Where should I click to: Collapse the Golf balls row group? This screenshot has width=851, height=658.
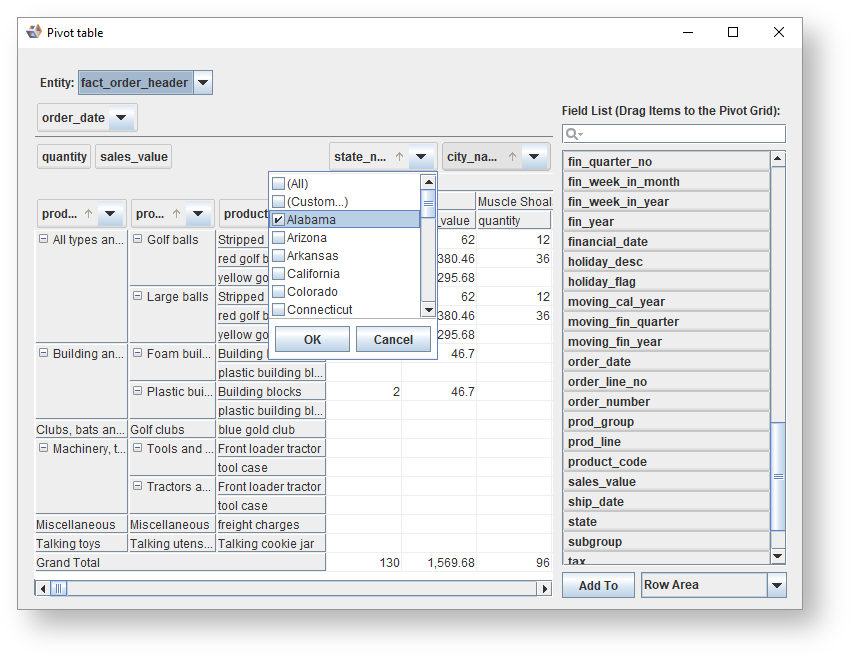[x=138, y=240]
